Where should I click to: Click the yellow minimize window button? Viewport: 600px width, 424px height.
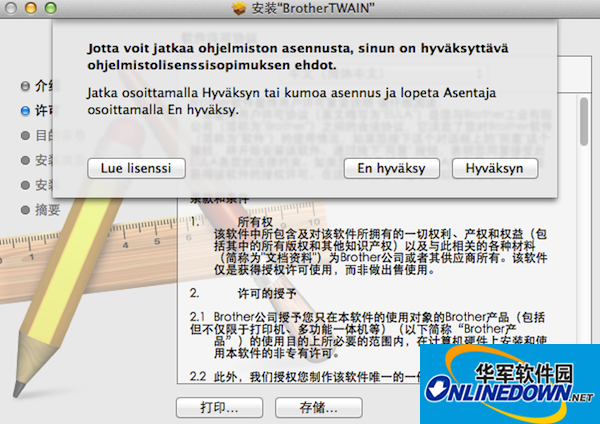coord(31,8)
